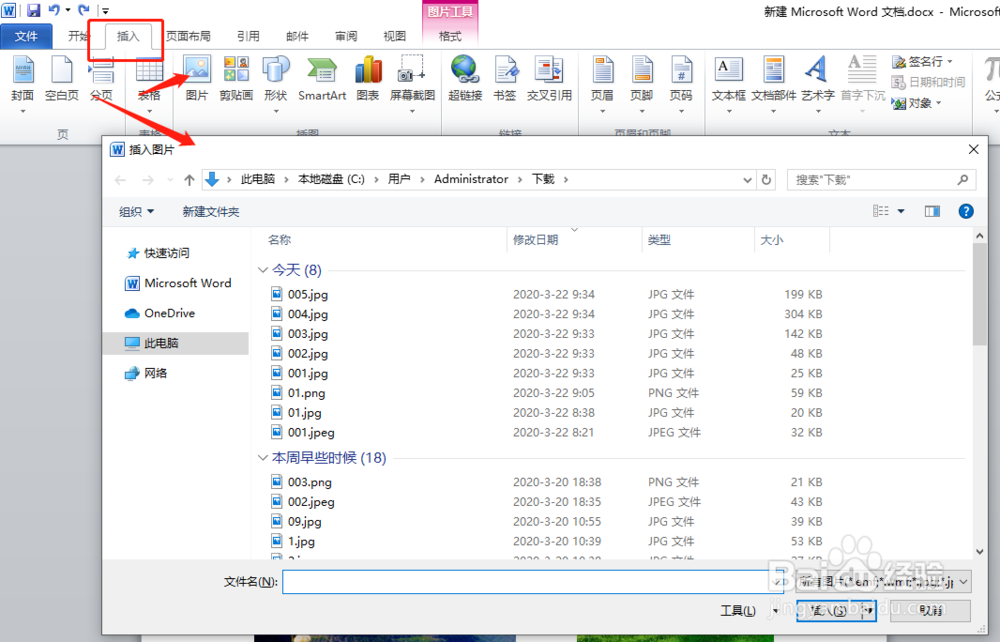Switch to the 引用 tab

click(x=248, y=36)
